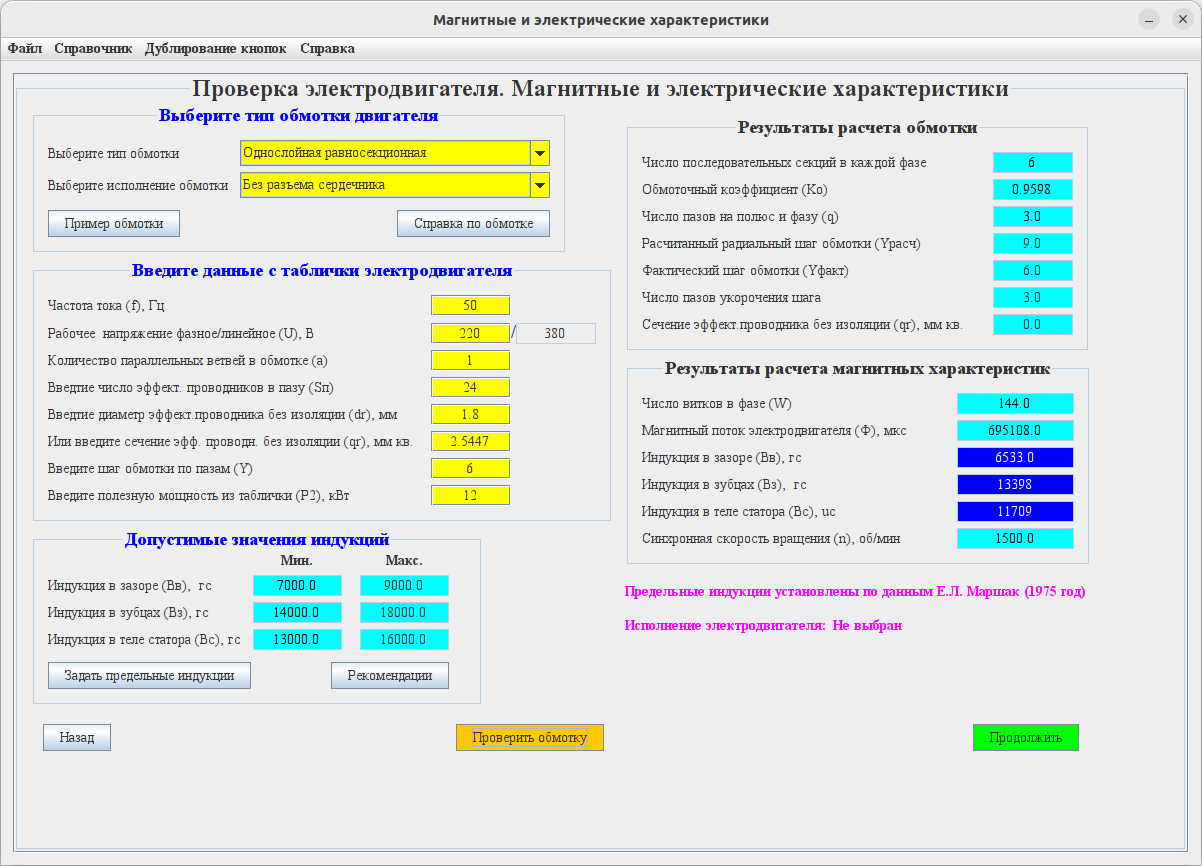The height and width of the screenshot is (866, 1202).
Task: Open Справка по обмотке help
Action: [473, 223]
